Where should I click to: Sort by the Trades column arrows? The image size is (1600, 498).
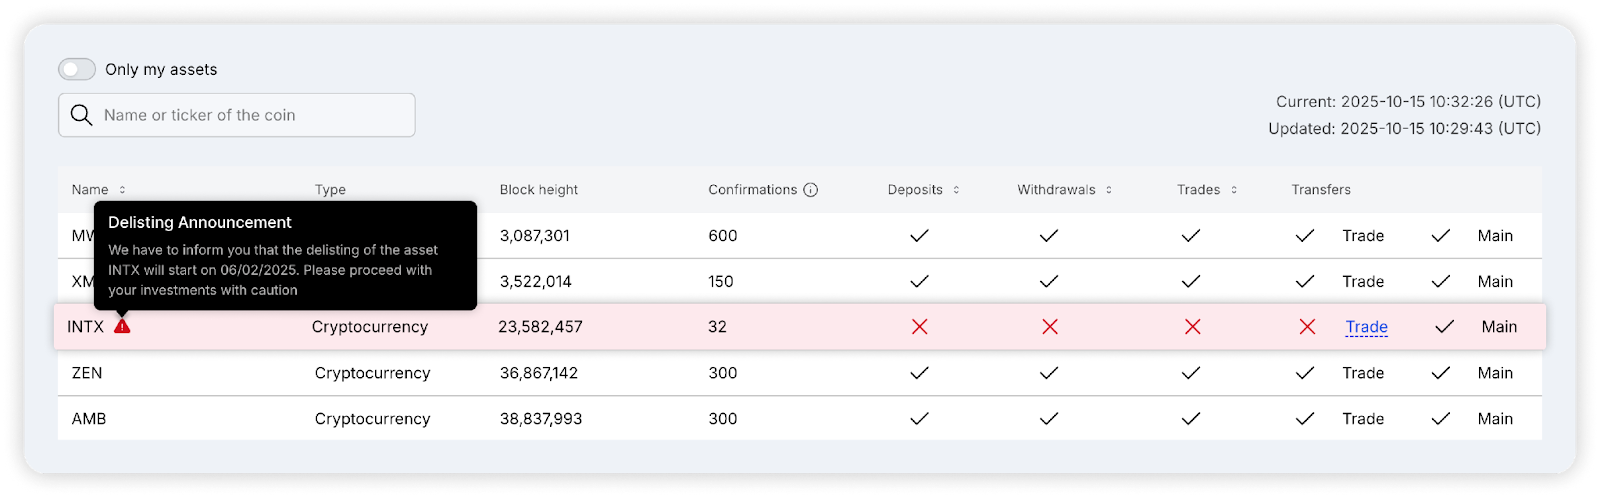[1234, 190]
